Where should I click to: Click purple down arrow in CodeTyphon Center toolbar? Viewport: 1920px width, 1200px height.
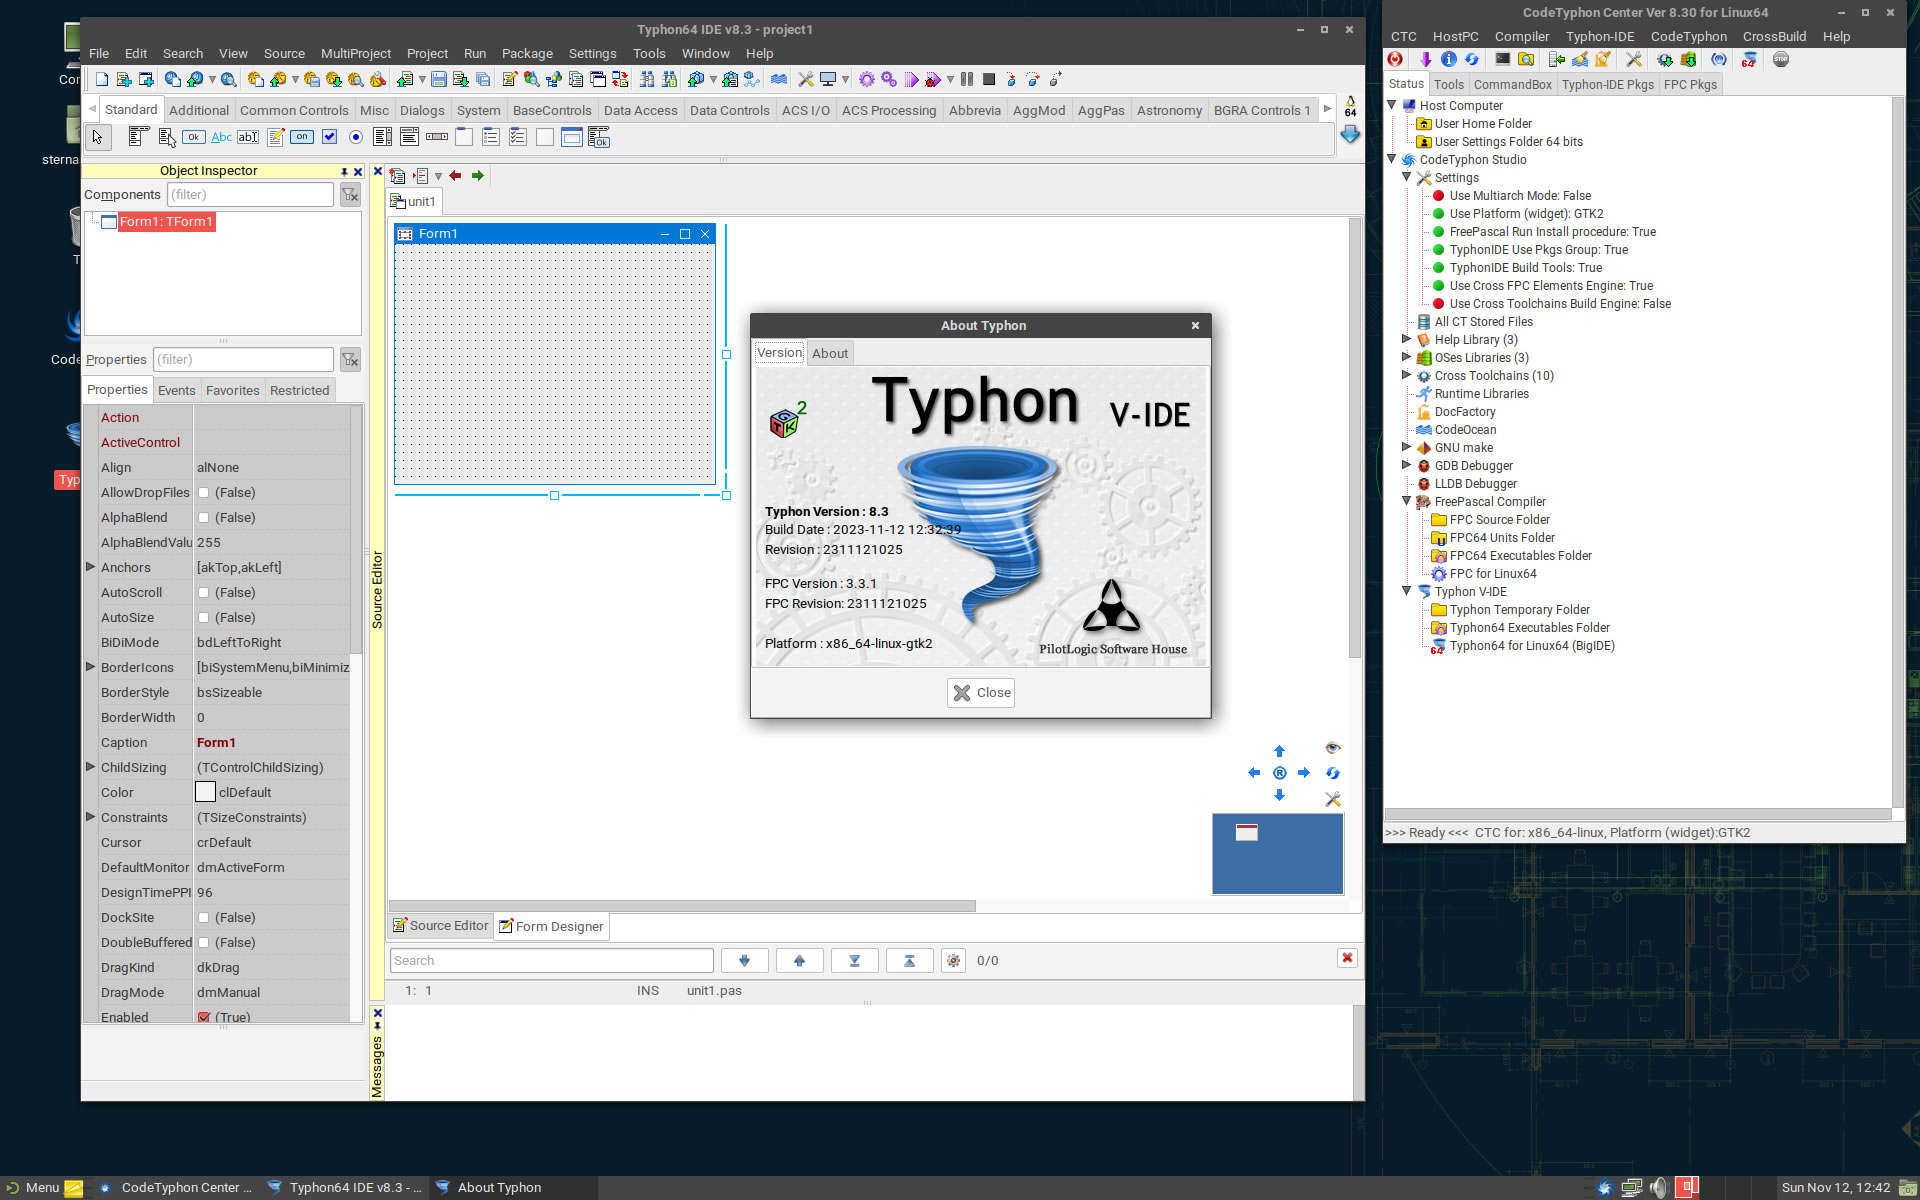[x=1425, y=60]
